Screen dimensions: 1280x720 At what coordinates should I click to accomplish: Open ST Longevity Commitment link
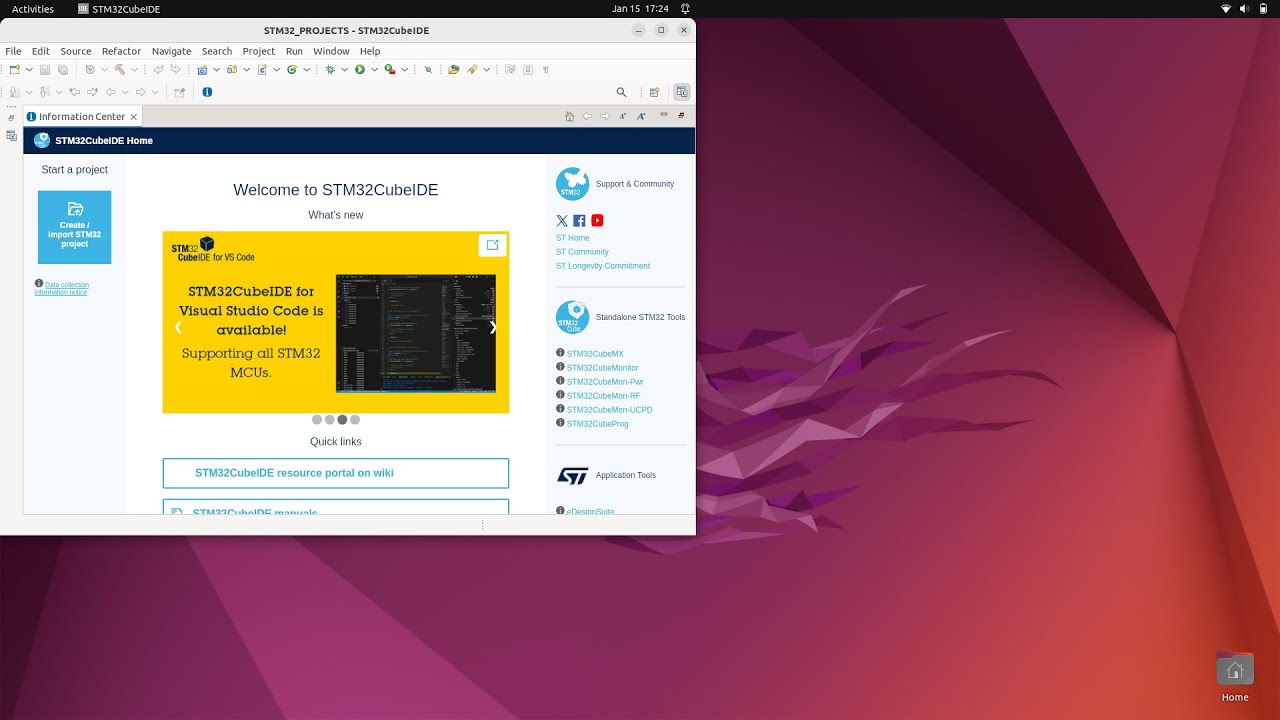coord(603,266)
